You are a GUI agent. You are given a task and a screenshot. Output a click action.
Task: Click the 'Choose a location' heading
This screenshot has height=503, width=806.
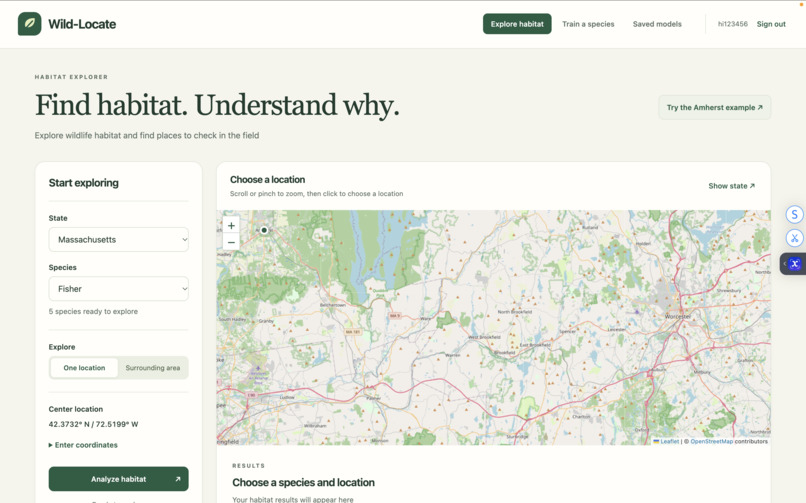pos(267,179)
